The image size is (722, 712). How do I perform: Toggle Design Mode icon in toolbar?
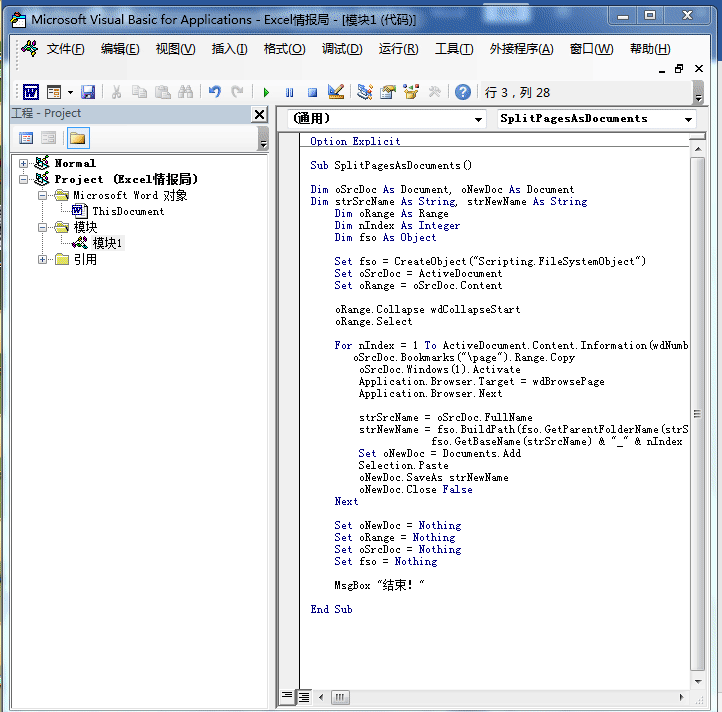point(336,92)
